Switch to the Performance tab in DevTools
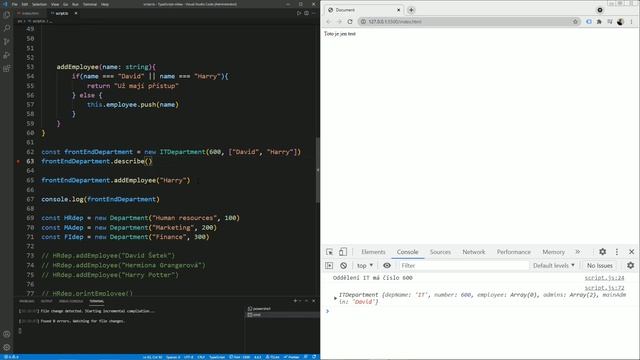 (513, 252)
